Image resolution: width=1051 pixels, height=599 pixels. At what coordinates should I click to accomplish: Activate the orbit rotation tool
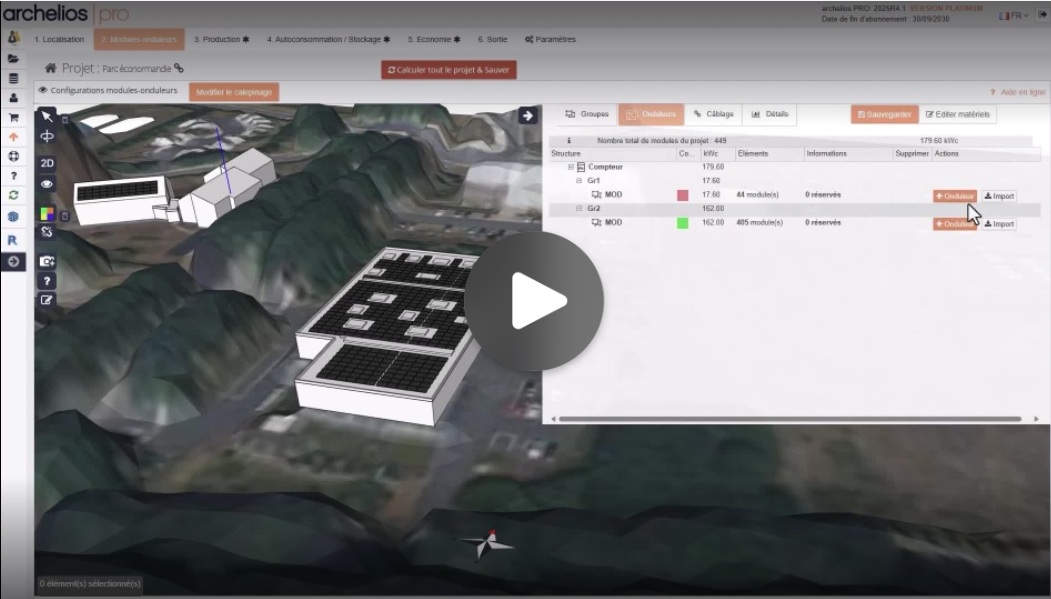[x=47, y=137]
